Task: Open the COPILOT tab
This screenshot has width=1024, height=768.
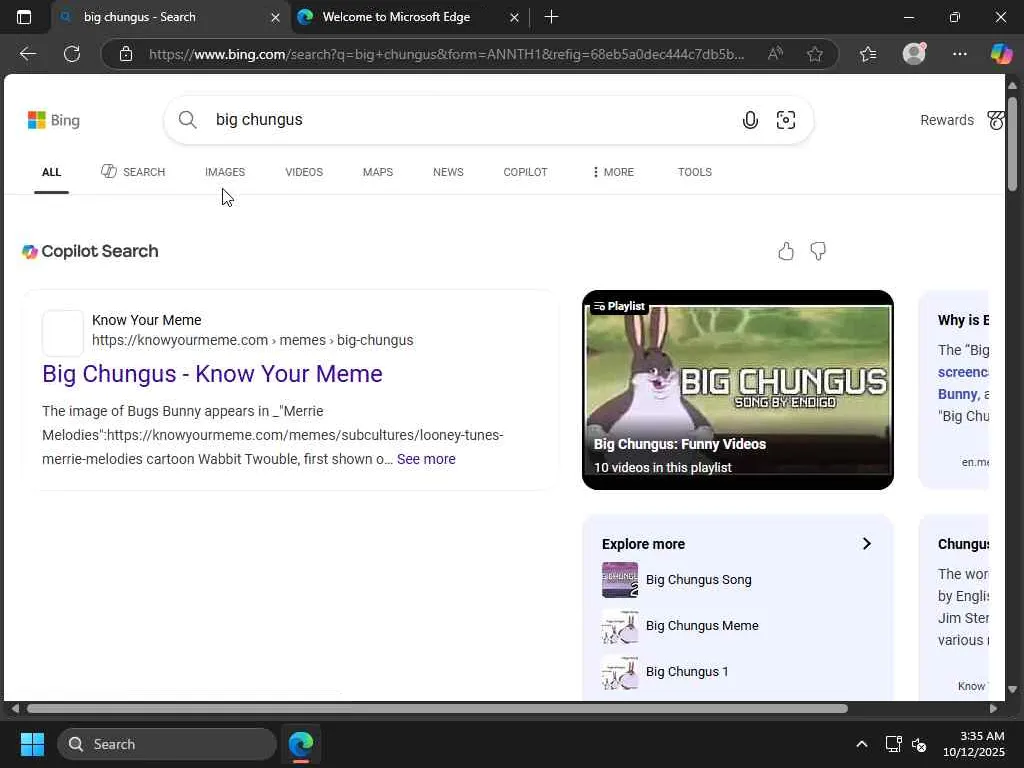Action: tap(525, 172)
